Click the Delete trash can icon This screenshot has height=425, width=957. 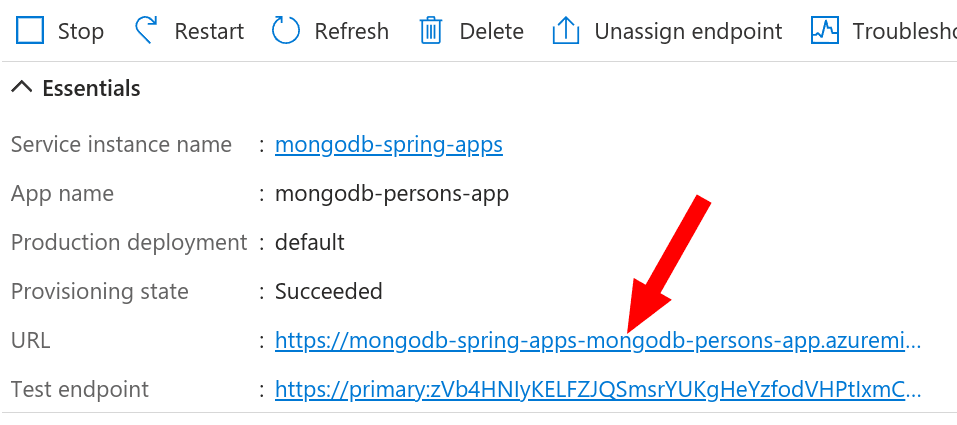click(431, 31)
